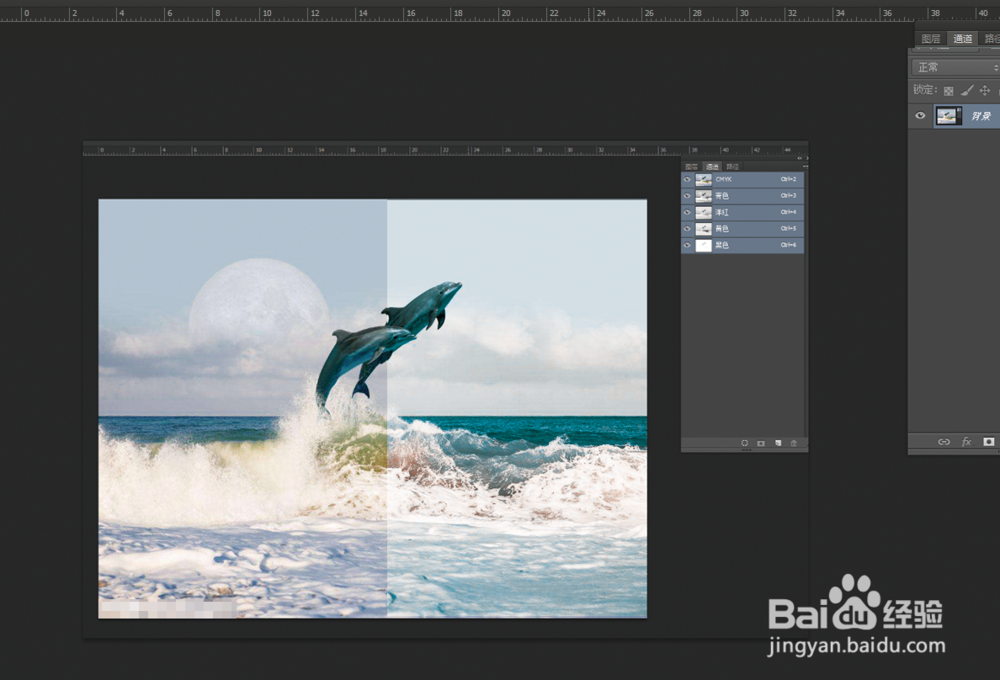Open the inner channels panel flyout menu
The image size is (1000, 680).
click(x=805, y=166)
